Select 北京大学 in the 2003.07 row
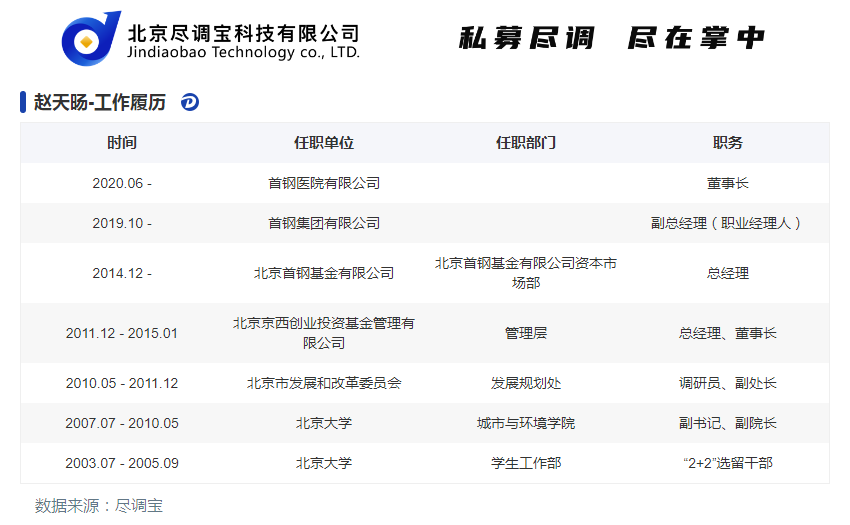Image resolution: width=850 pixels, height=525 pixels. point(324,463)
